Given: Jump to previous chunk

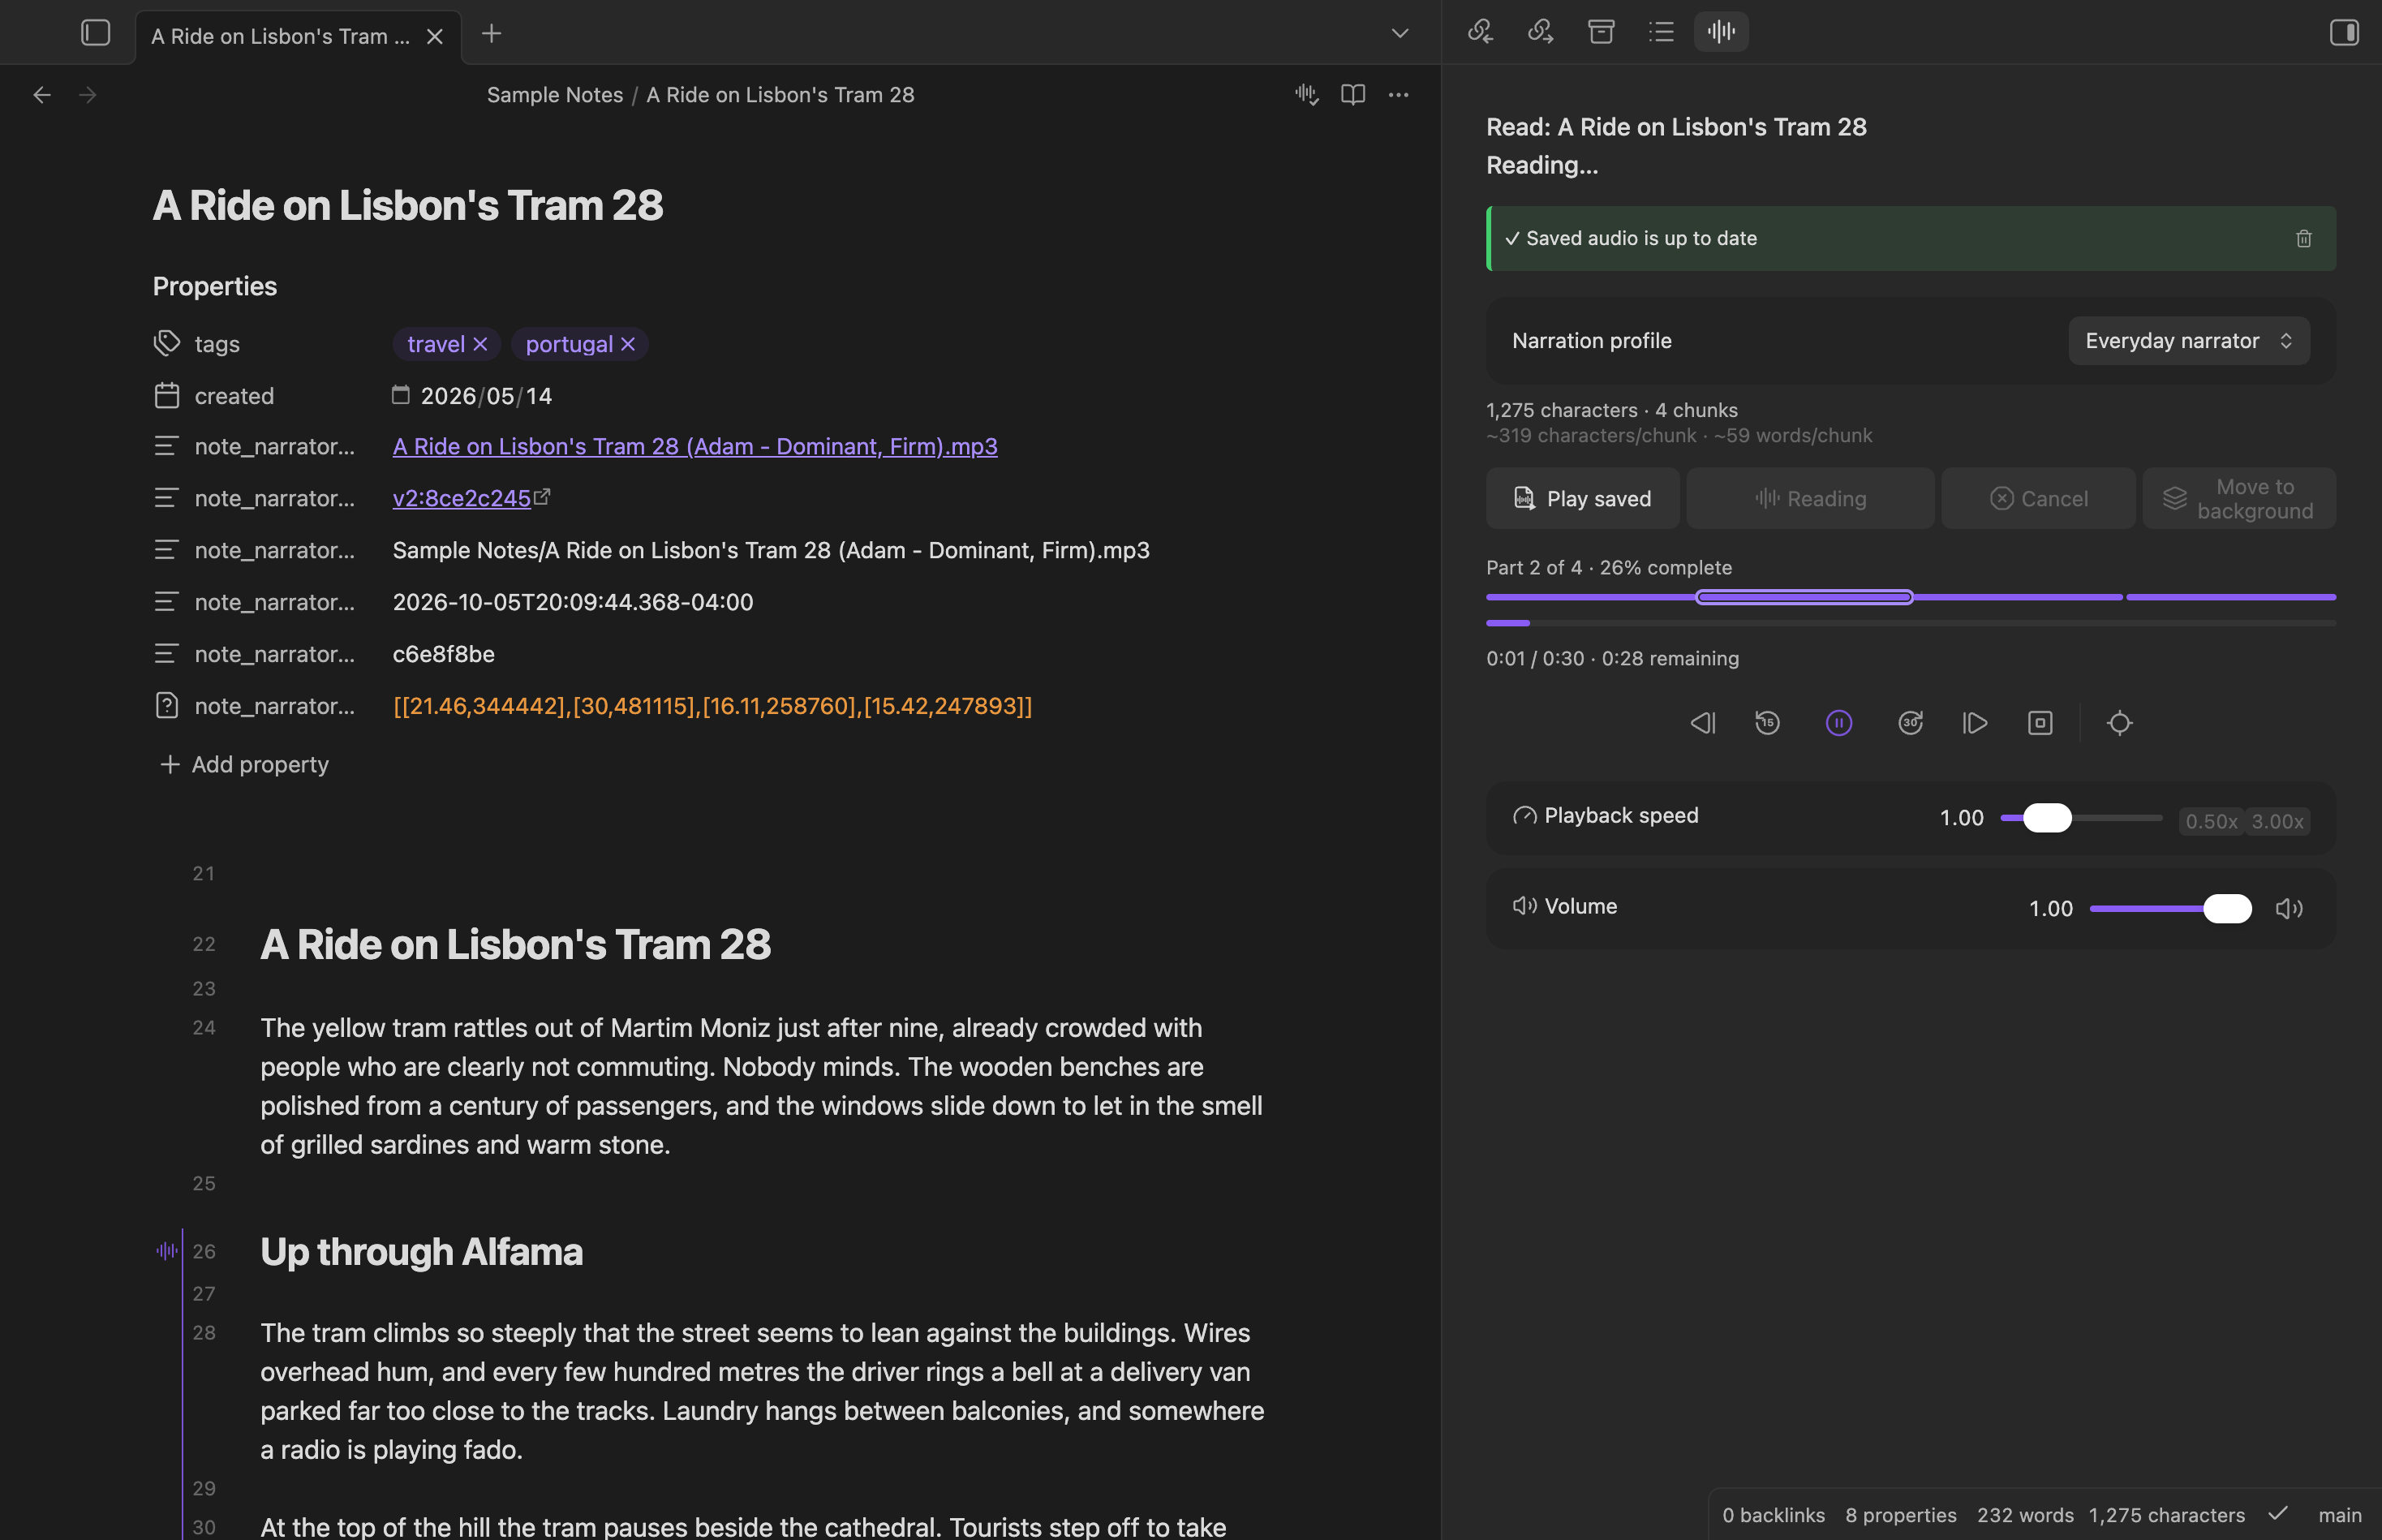Looking at the screenshot, I should (x=1703, y=722).
